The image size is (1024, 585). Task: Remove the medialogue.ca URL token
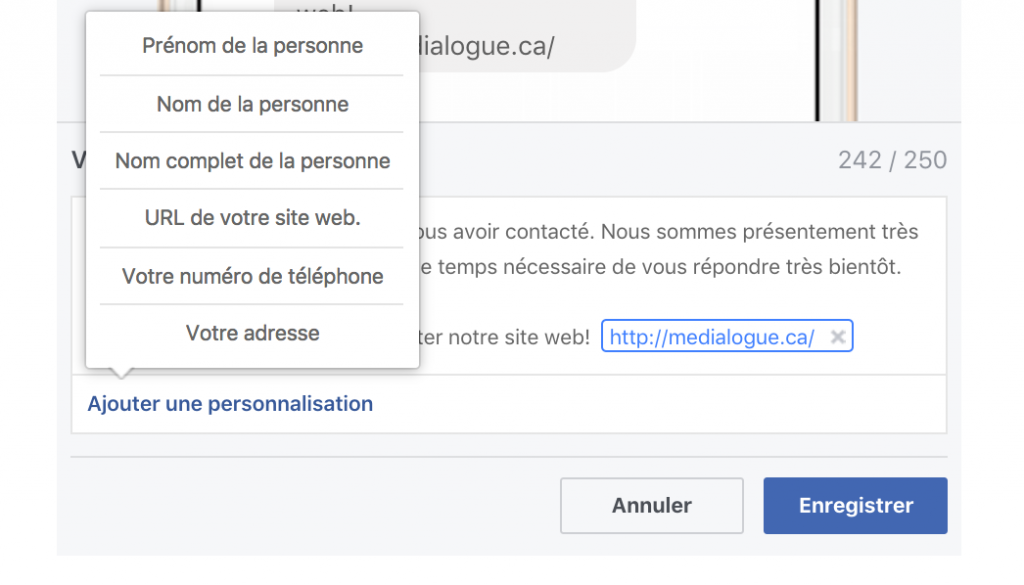click(837, 336)
